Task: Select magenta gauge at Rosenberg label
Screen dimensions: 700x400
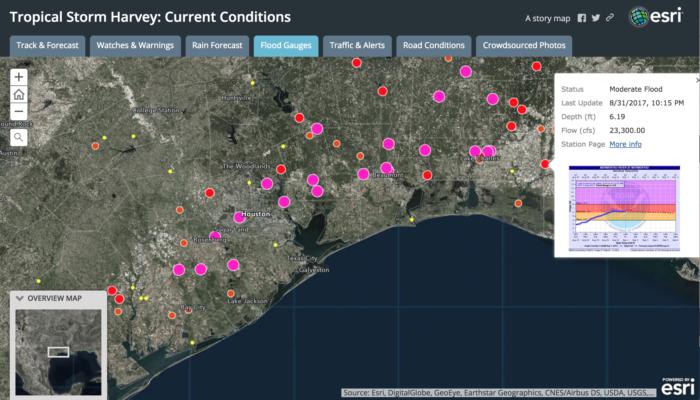Action: 215,236
